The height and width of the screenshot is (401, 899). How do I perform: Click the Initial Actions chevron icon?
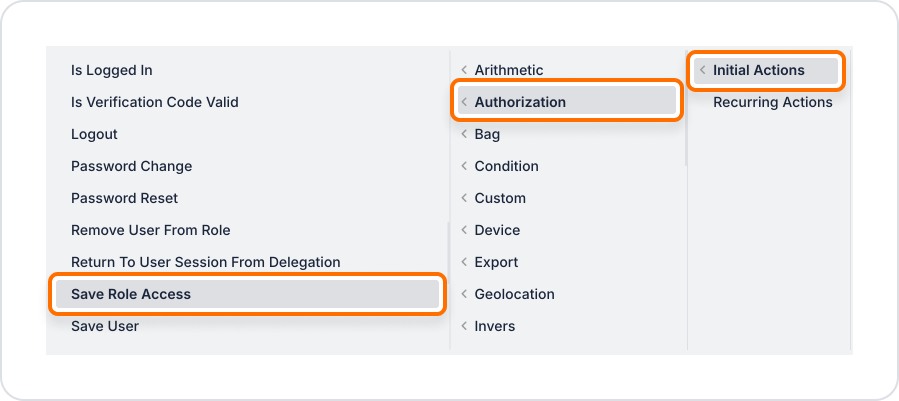click(x=702, y=70)
